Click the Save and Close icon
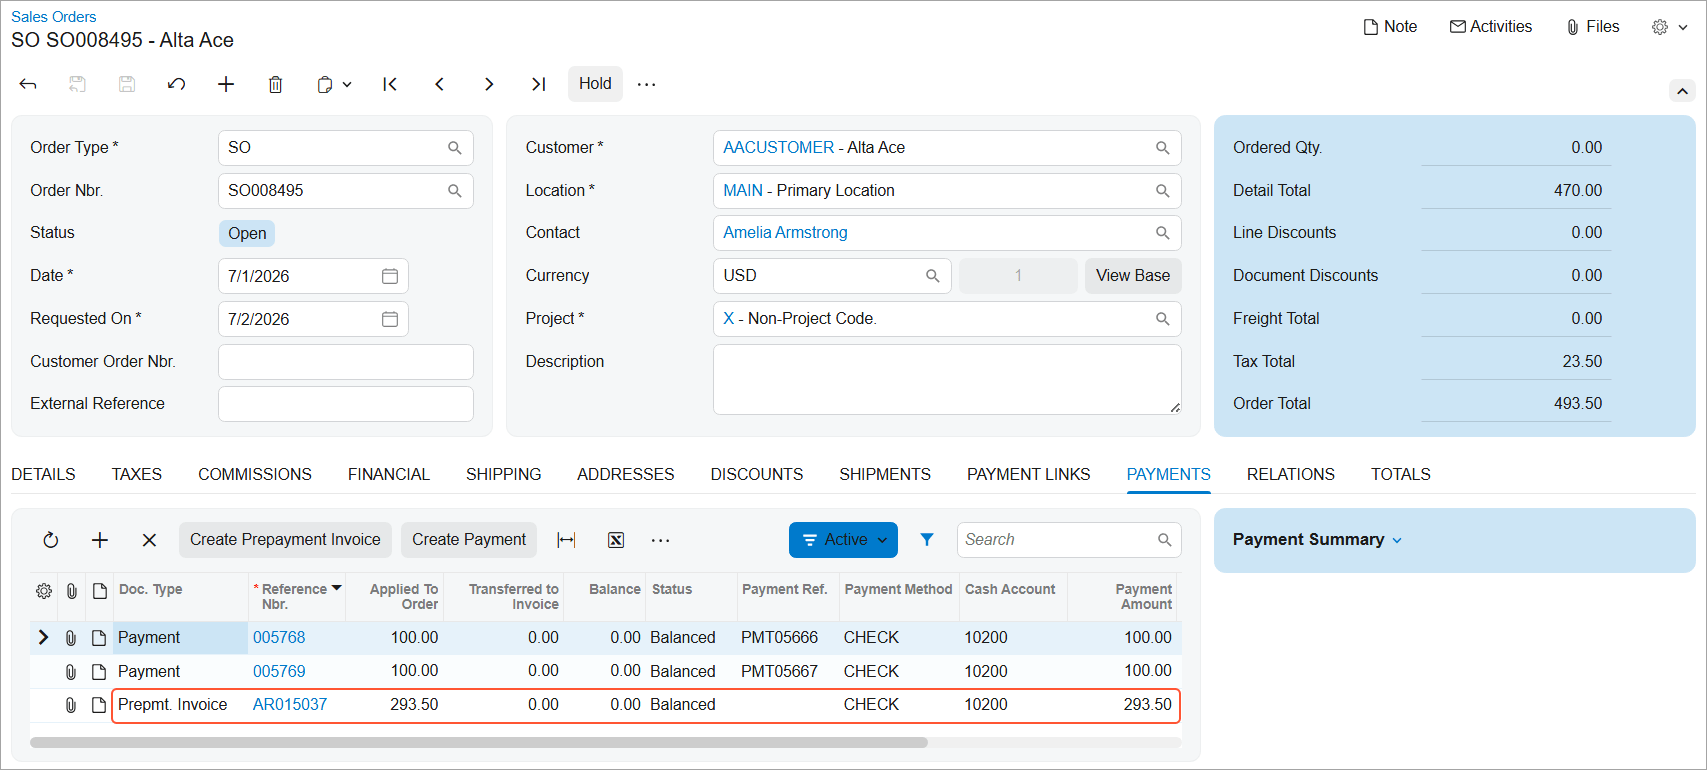This screenshot has width=1707, height=770. [77, 84]
